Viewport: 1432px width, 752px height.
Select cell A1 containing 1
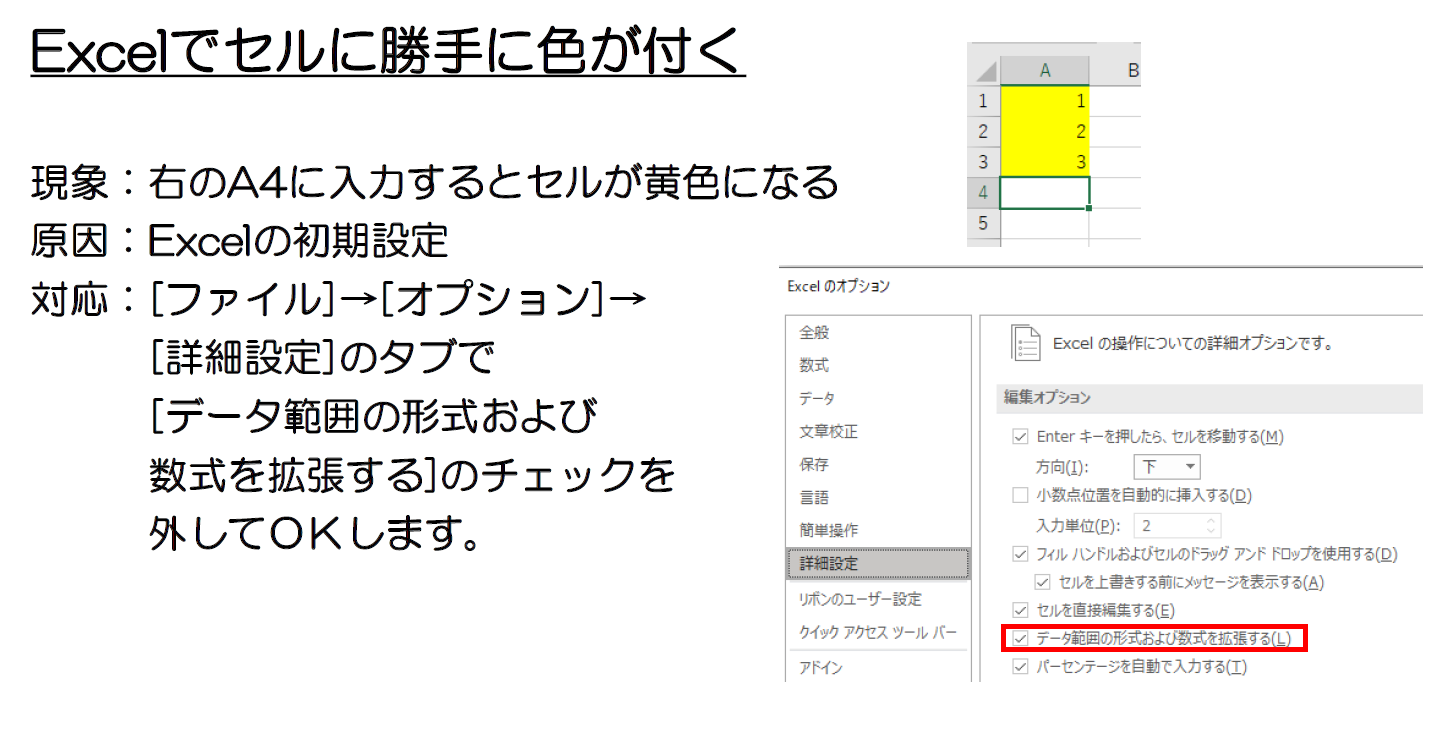[x=1044, y=100]
